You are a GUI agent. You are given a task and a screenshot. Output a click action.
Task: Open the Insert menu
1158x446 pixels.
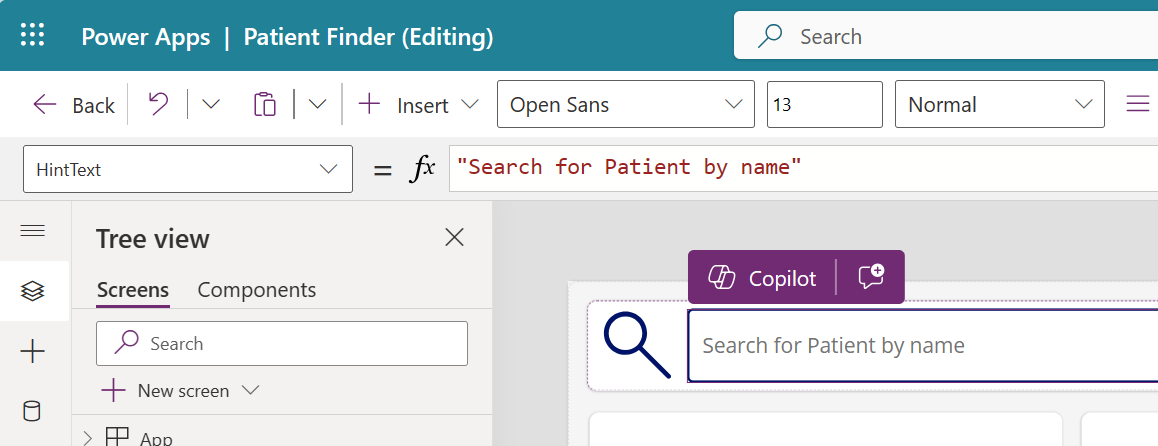click(418, 105)
